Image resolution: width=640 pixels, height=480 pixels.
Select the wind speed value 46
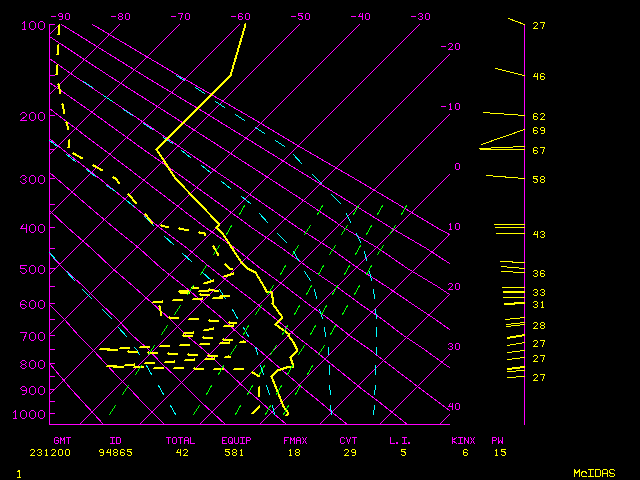[538, 77]
